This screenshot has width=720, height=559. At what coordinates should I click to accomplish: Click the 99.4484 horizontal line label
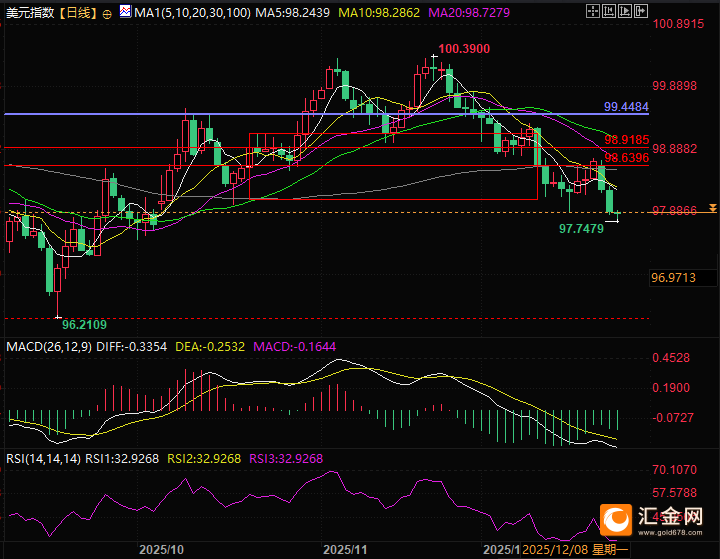tap(626, 107)
